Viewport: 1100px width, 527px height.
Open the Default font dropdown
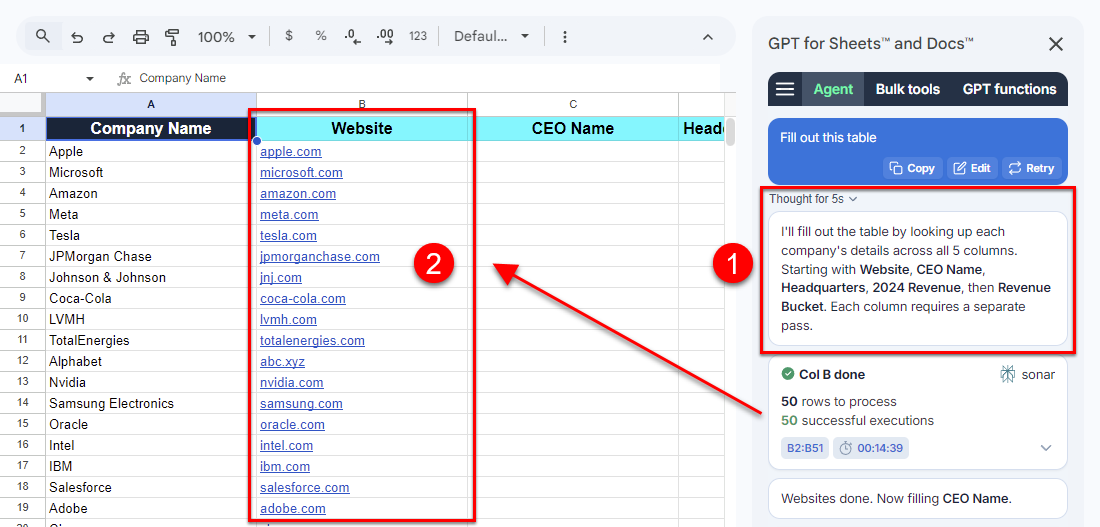click(490, 36)
